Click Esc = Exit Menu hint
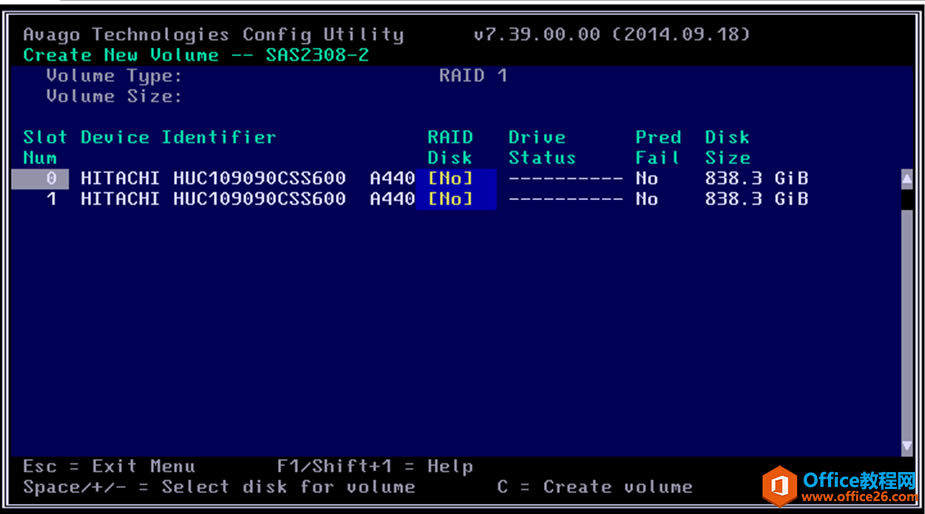This screenshot has width=925, height=514. (109, 466)
